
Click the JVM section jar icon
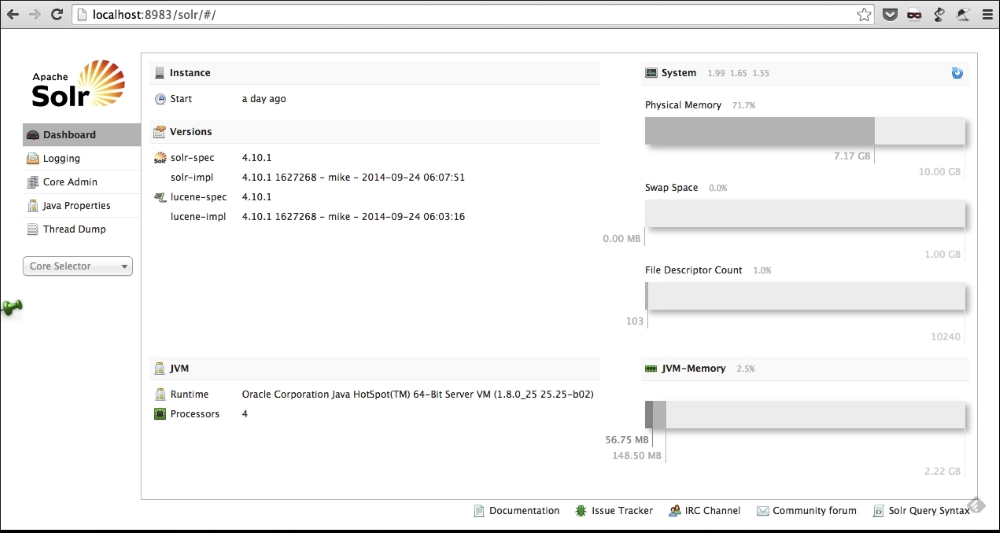[x=159, y=369]
